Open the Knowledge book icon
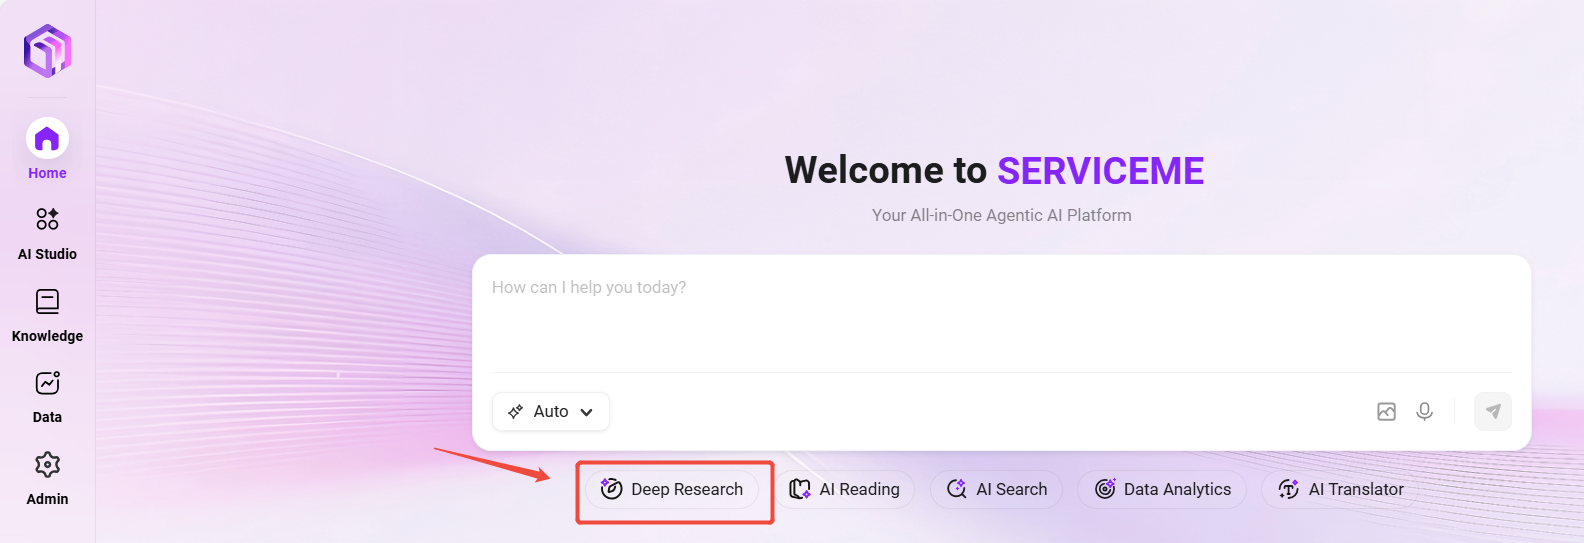Screen dimensions: 1584x543 [x=47, y=301]
